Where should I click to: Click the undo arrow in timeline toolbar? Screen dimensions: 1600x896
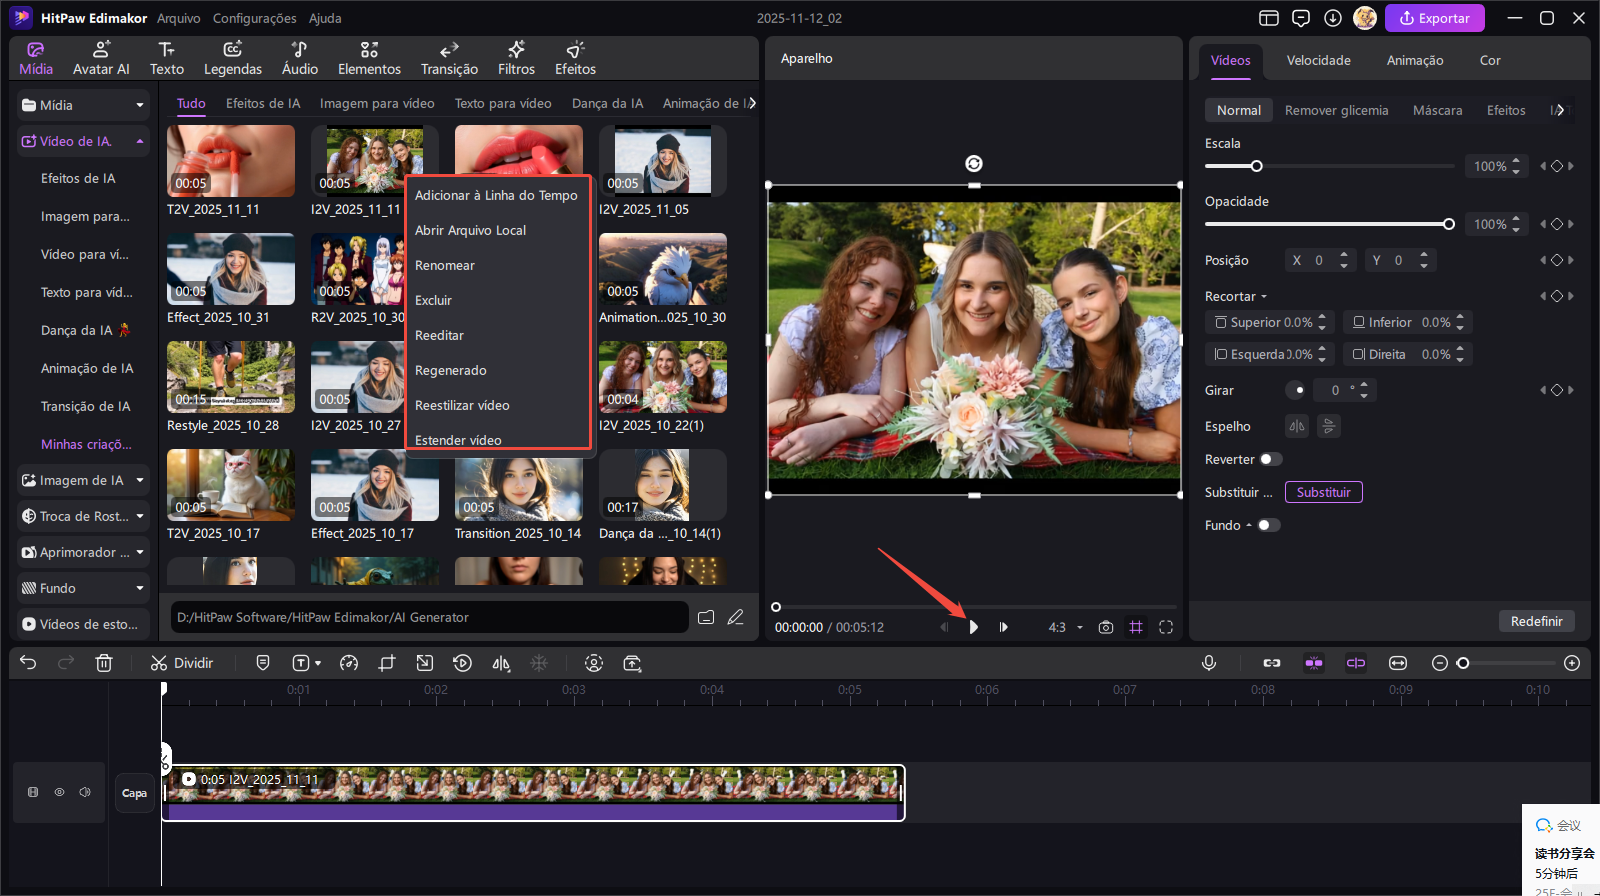click(x=28, y=663)
